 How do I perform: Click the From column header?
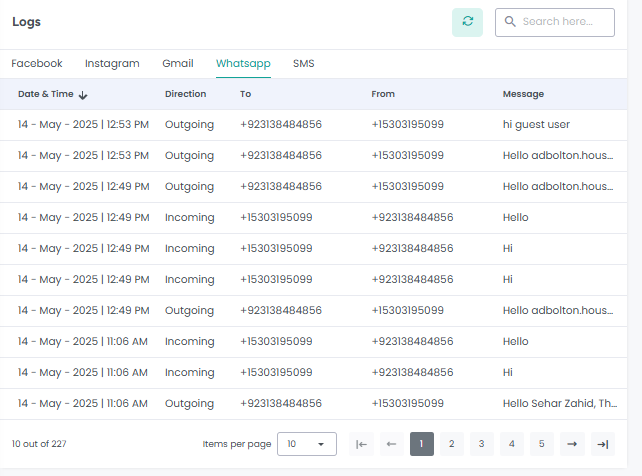[383, 94]
